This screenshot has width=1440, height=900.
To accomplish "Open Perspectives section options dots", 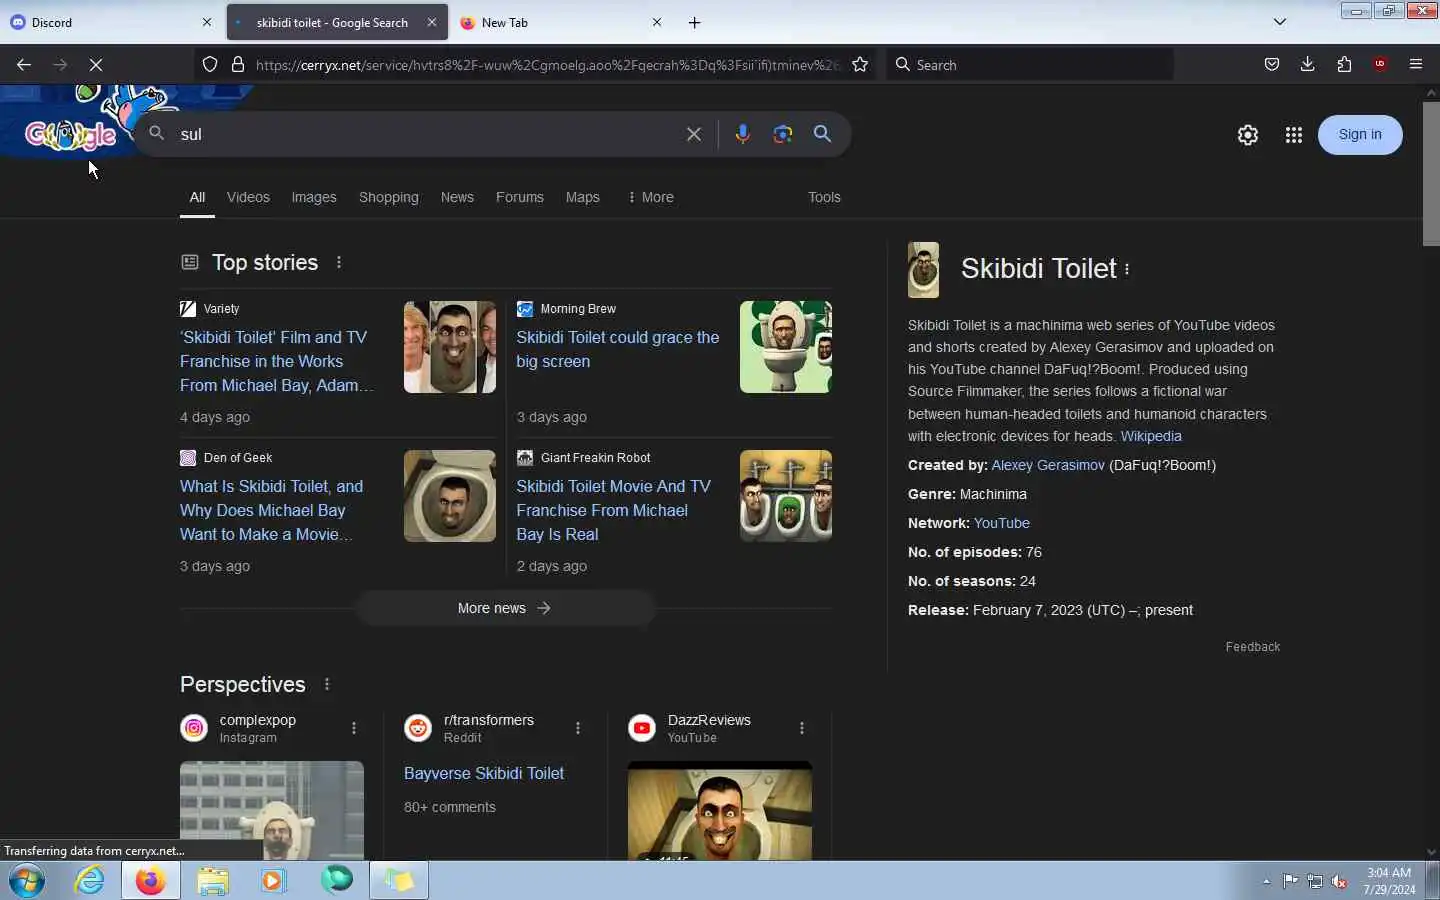I will tap(327, 684).
